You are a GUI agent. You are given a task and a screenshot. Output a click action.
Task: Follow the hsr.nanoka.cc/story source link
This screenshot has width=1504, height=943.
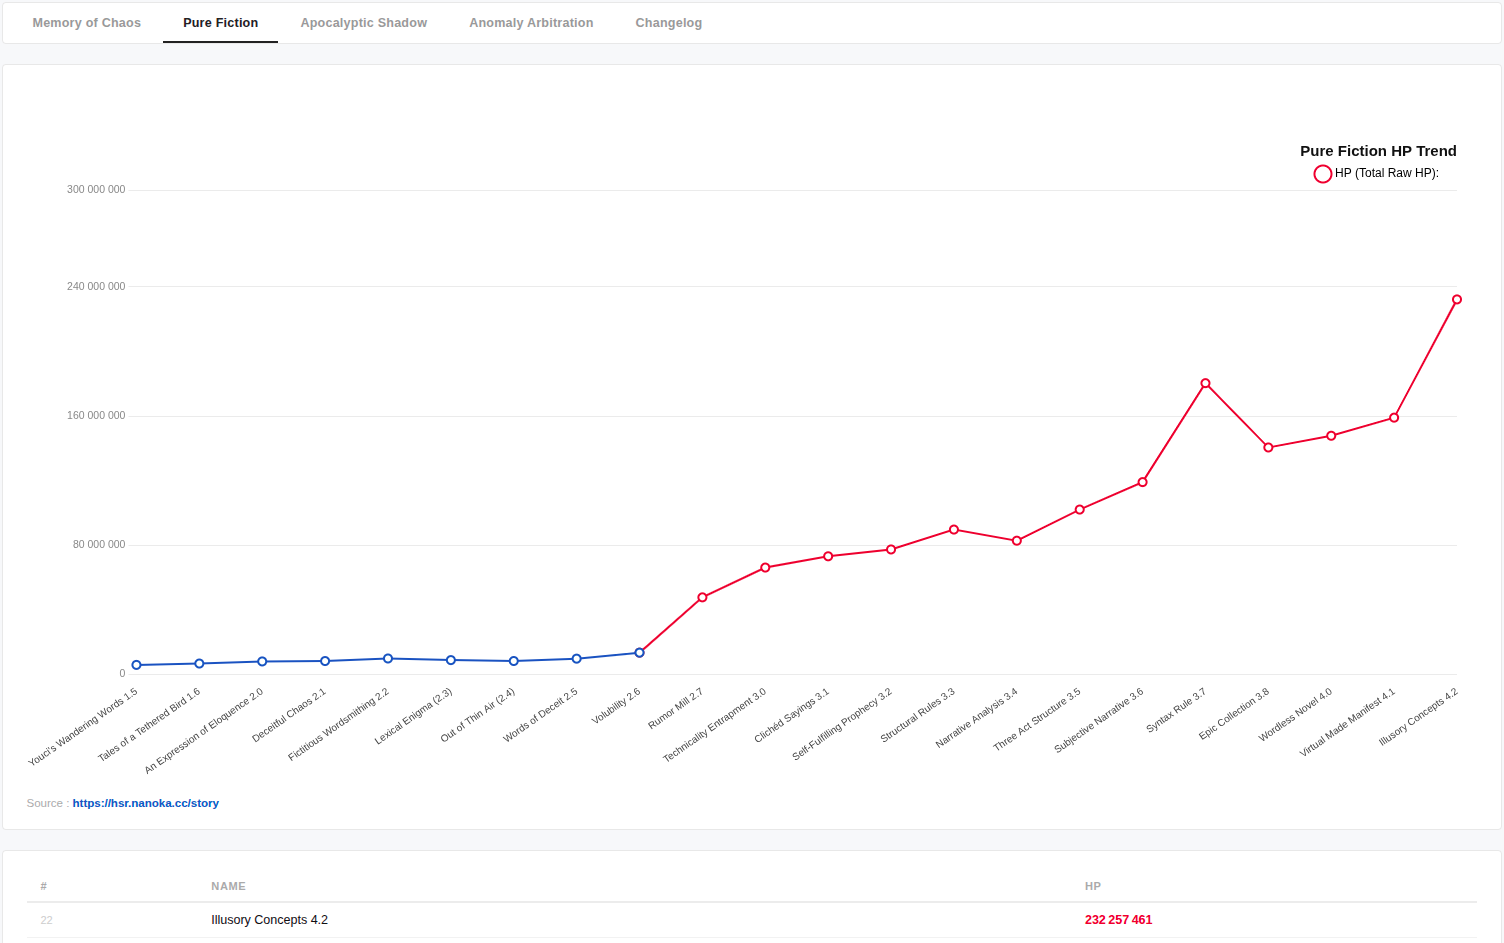(146, 803)
